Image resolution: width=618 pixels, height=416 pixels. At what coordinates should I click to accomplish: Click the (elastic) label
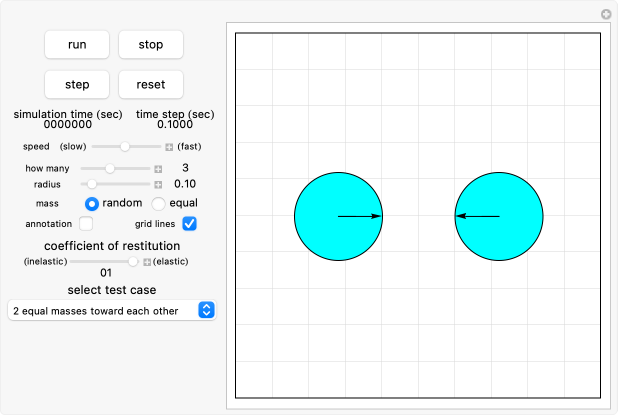[171, 261]
